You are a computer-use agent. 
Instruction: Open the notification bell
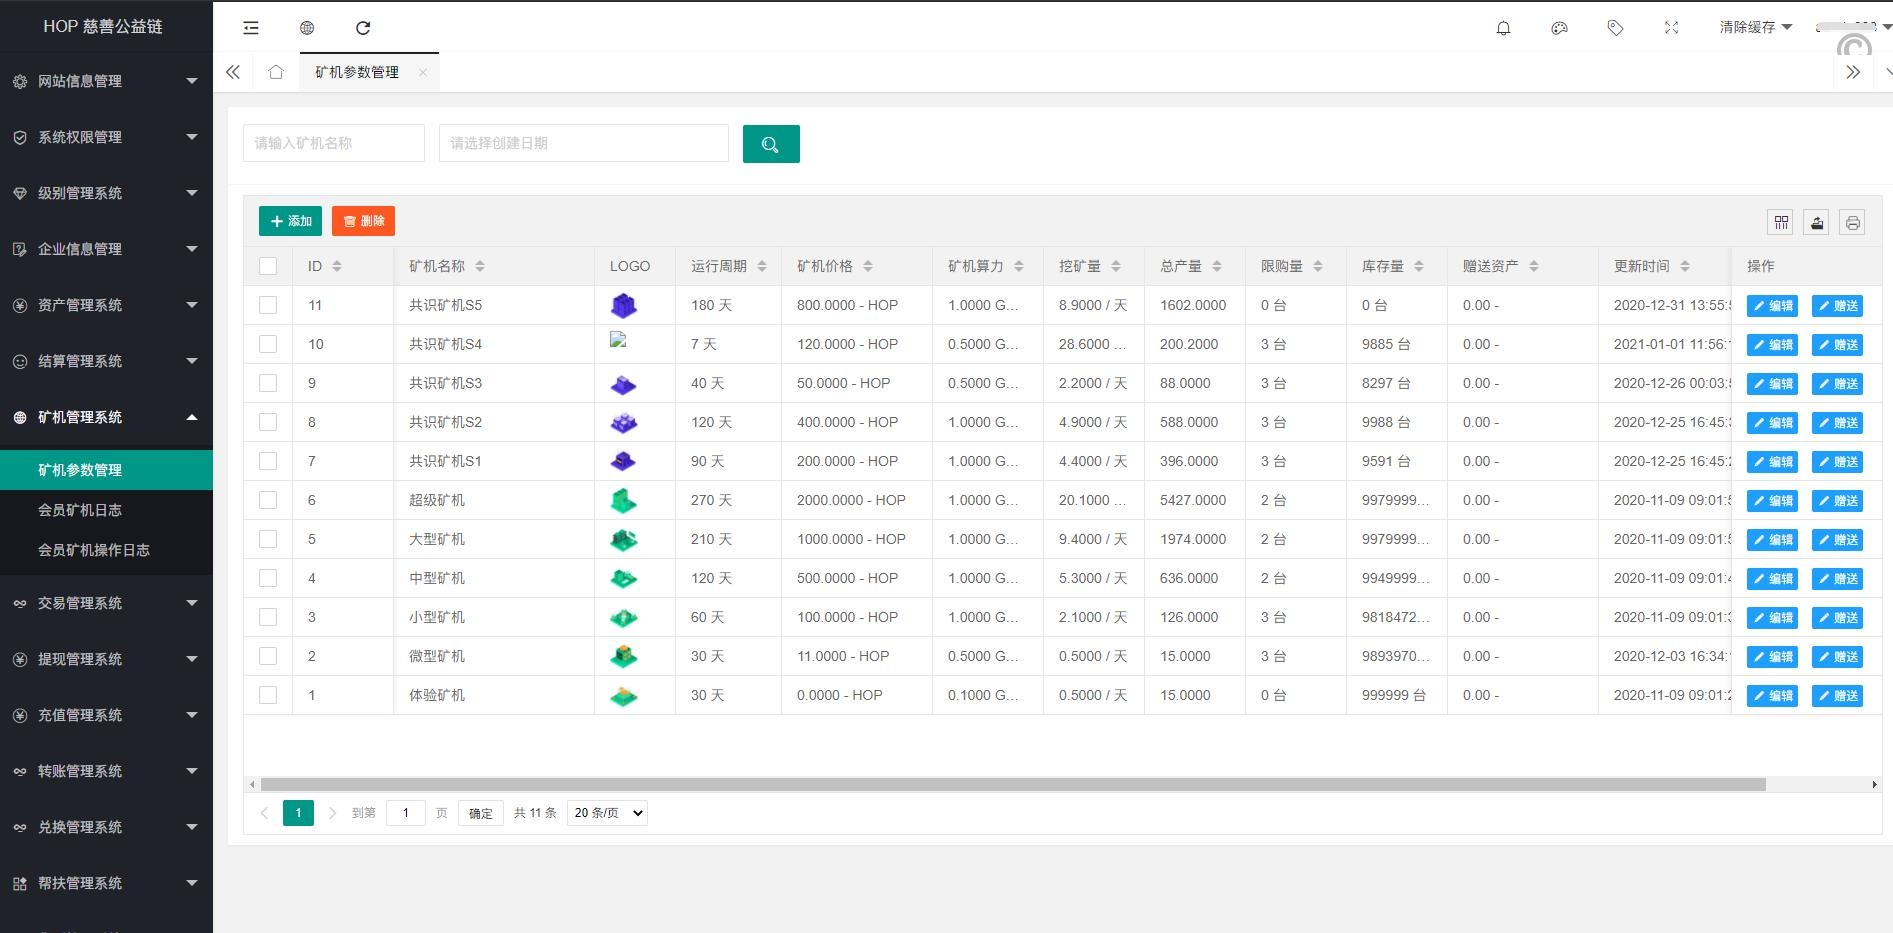[x=1503, y=28]
